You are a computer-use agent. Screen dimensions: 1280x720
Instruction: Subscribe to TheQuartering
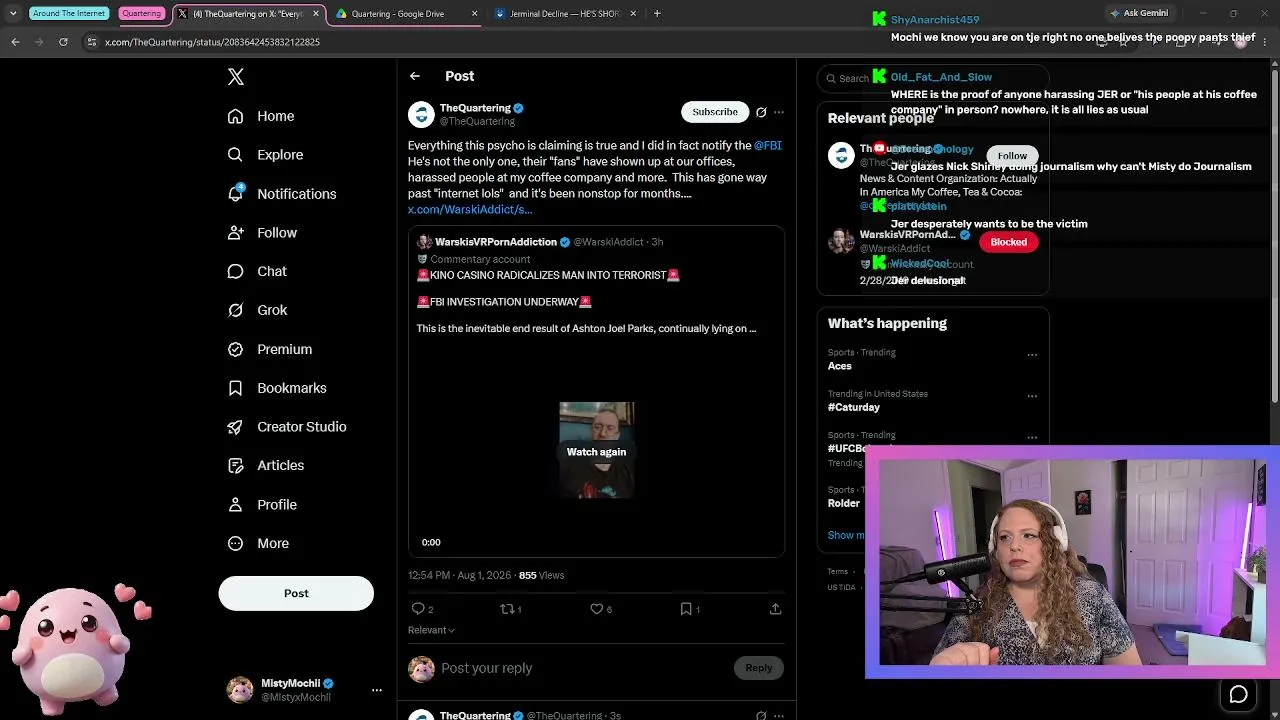coord(715,112)
